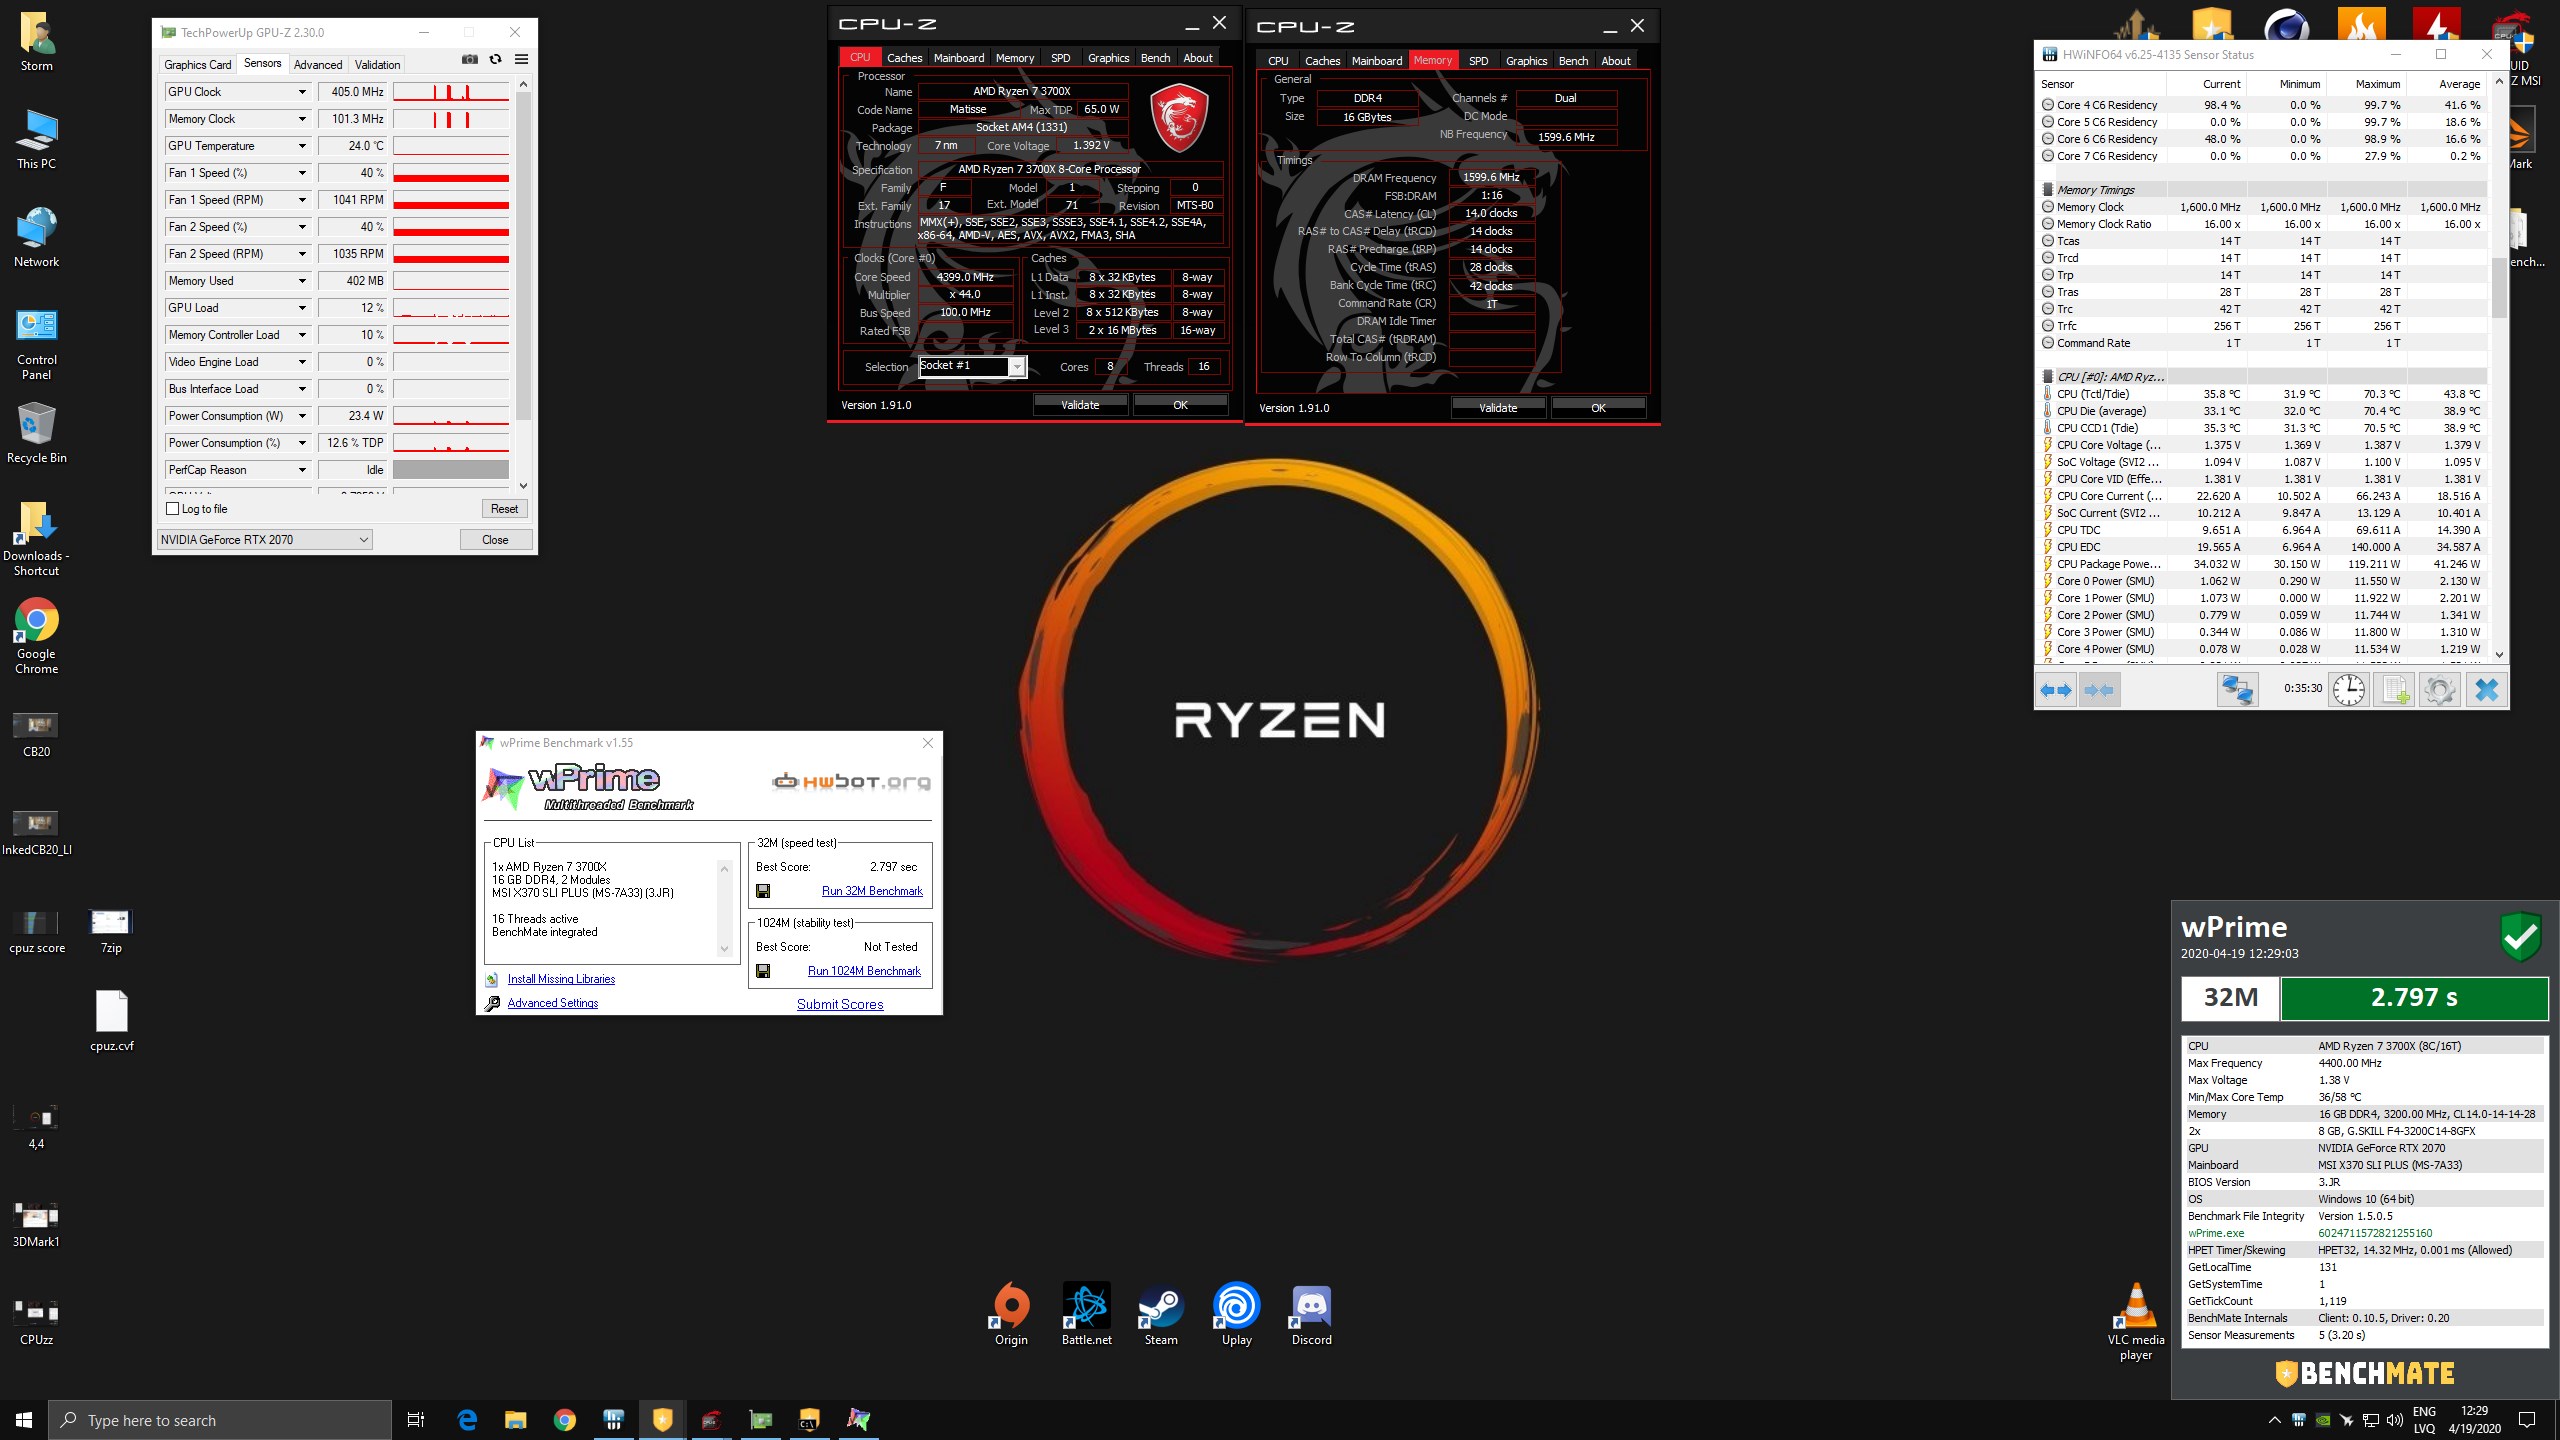The width and height of the screenshot is (2560, 1440).
Task: Open the Memory Clock sensor dropdown
Action: pos(302,119)
